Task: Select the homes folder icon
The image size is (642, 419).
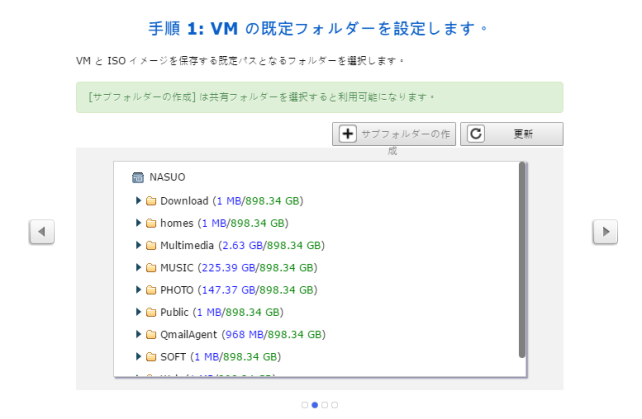Action: (x=151, y=223)
